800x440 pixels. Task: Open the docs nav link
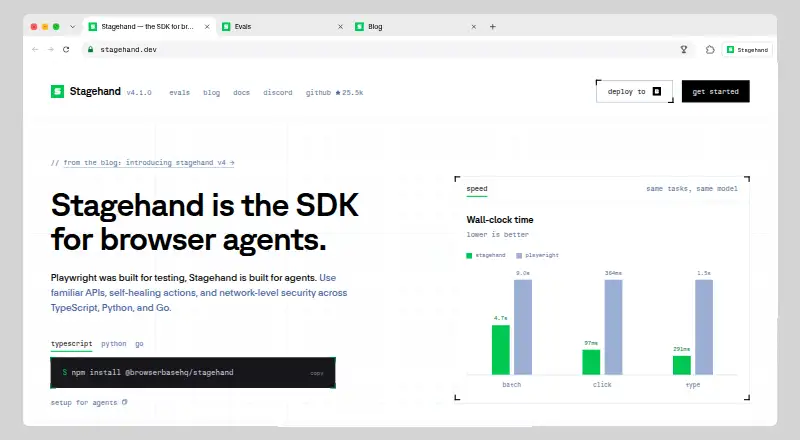(241, 92)
